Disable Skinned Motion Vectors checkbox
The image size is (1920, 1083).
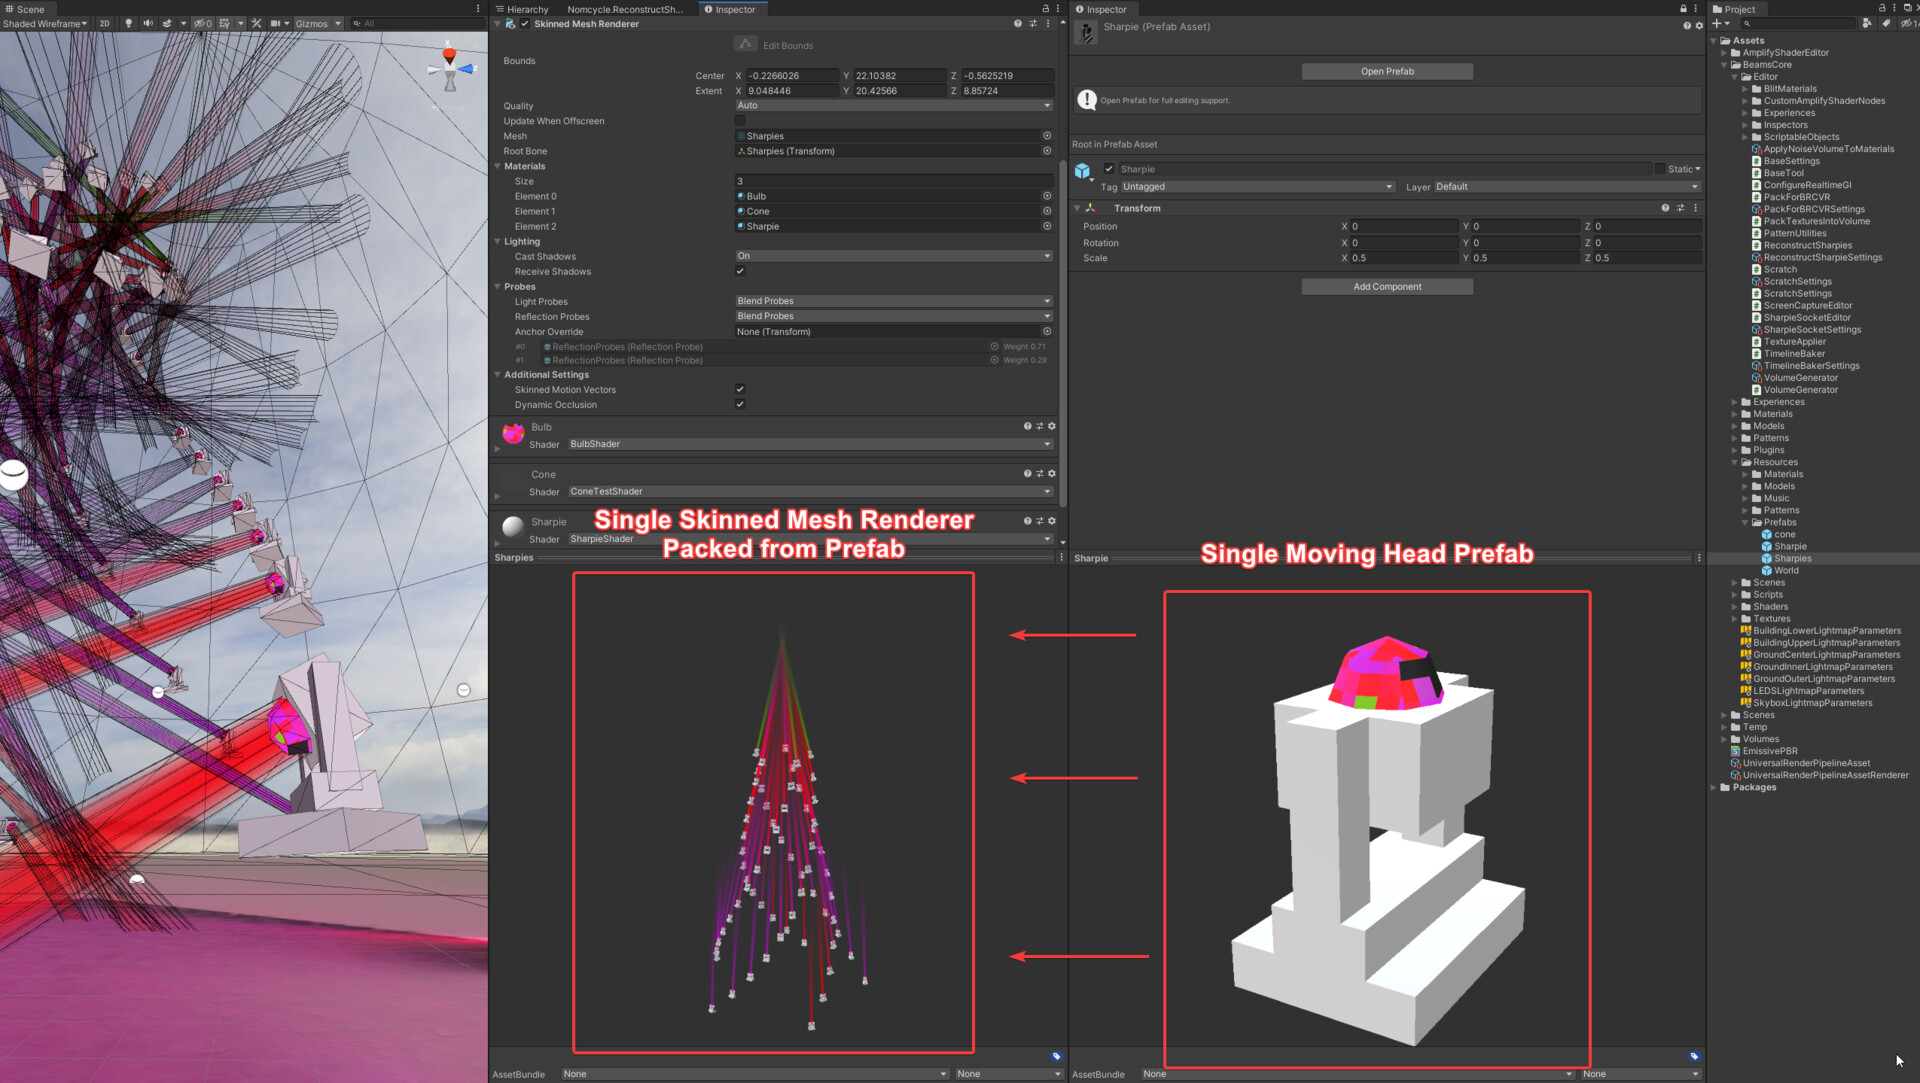(740, 389)
